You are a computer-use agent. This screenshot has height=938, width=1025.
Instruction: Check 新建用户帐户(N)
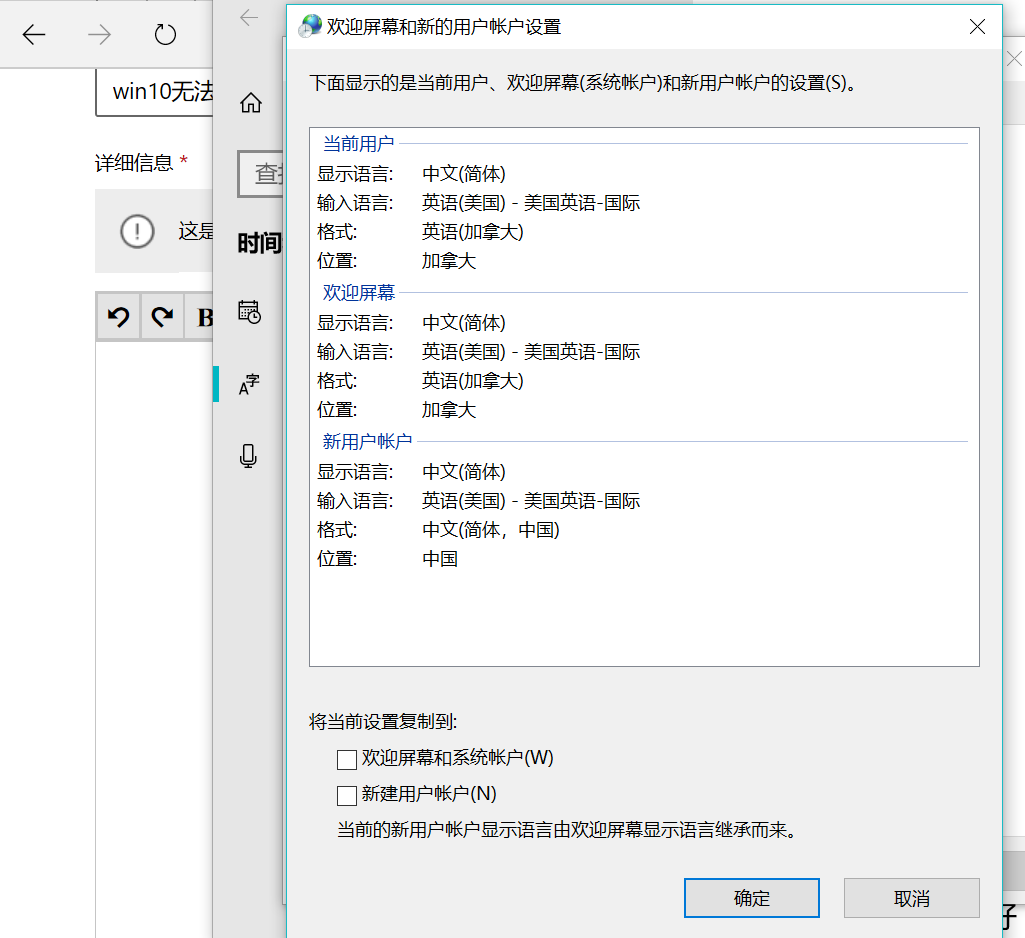click(x=347, y=794)
